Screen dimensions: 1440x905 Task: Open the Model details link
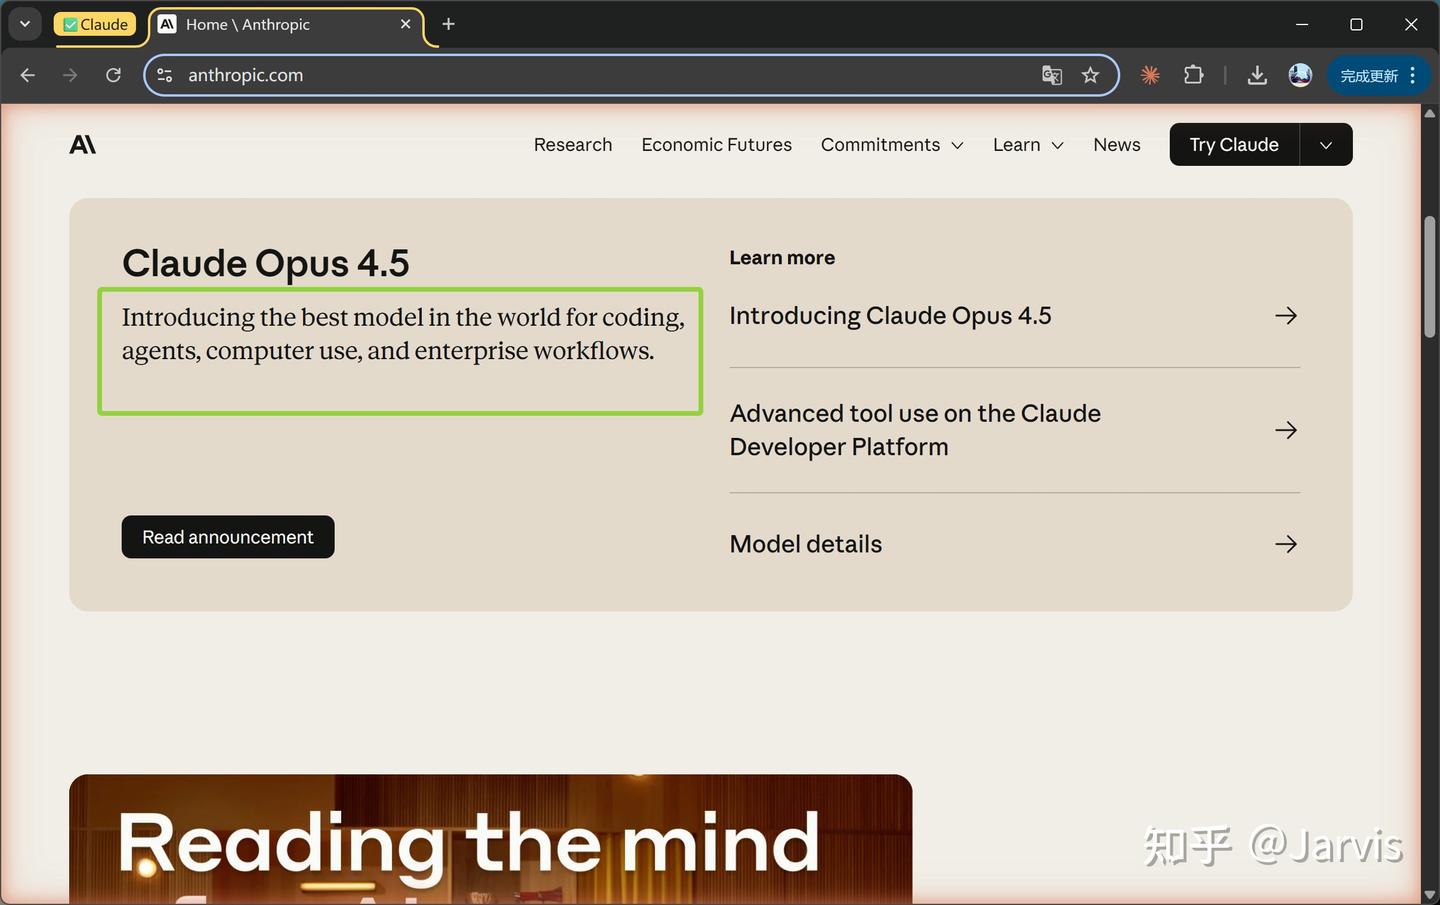(x=1014, y=544)
